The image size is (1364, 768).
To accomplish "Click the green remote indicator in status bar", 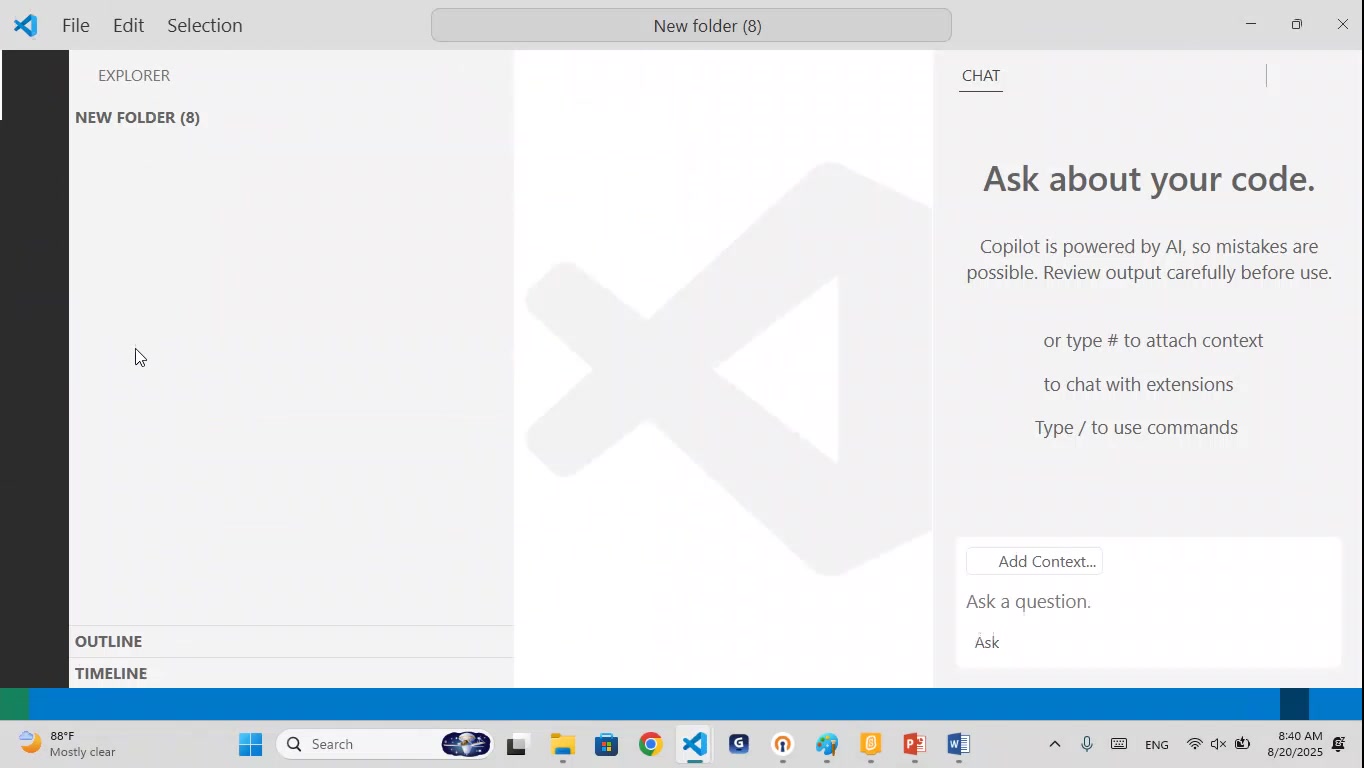I will (x=14, y=704).
